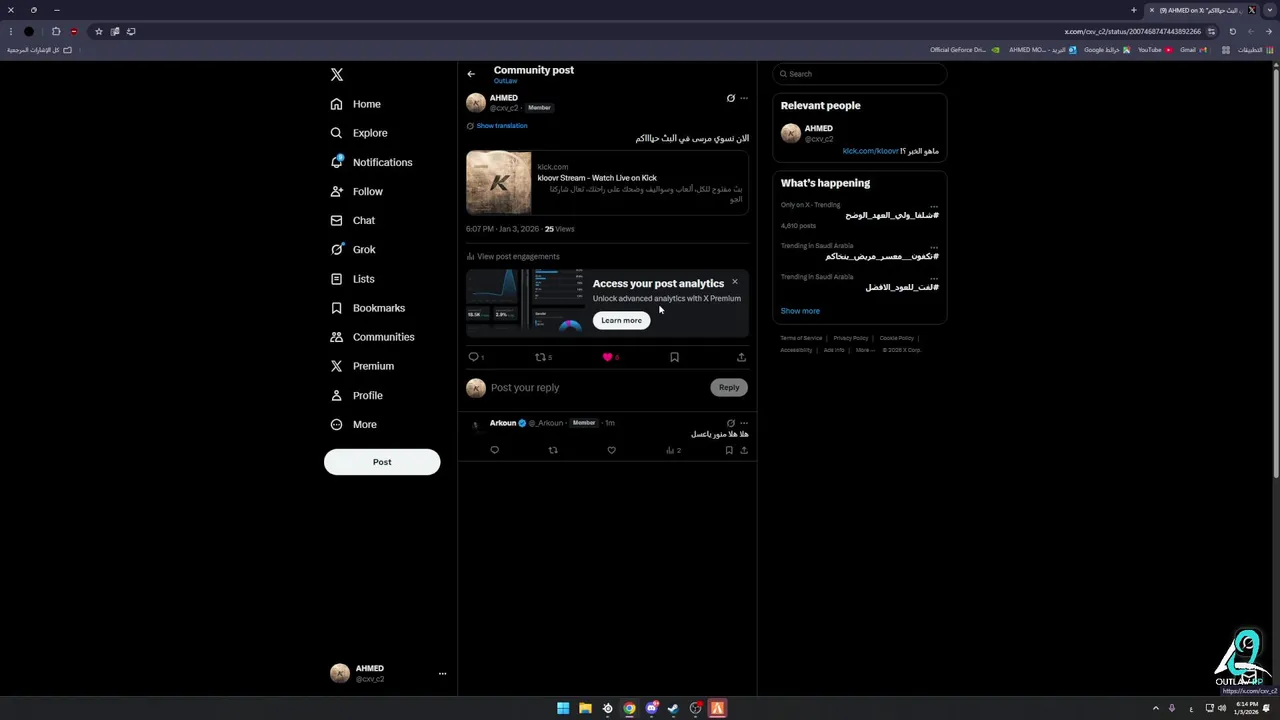The height and width of the screenshot is (720, 1280).
Task: Click the X logo in sidebar
Action: click(x=337, y=75)
